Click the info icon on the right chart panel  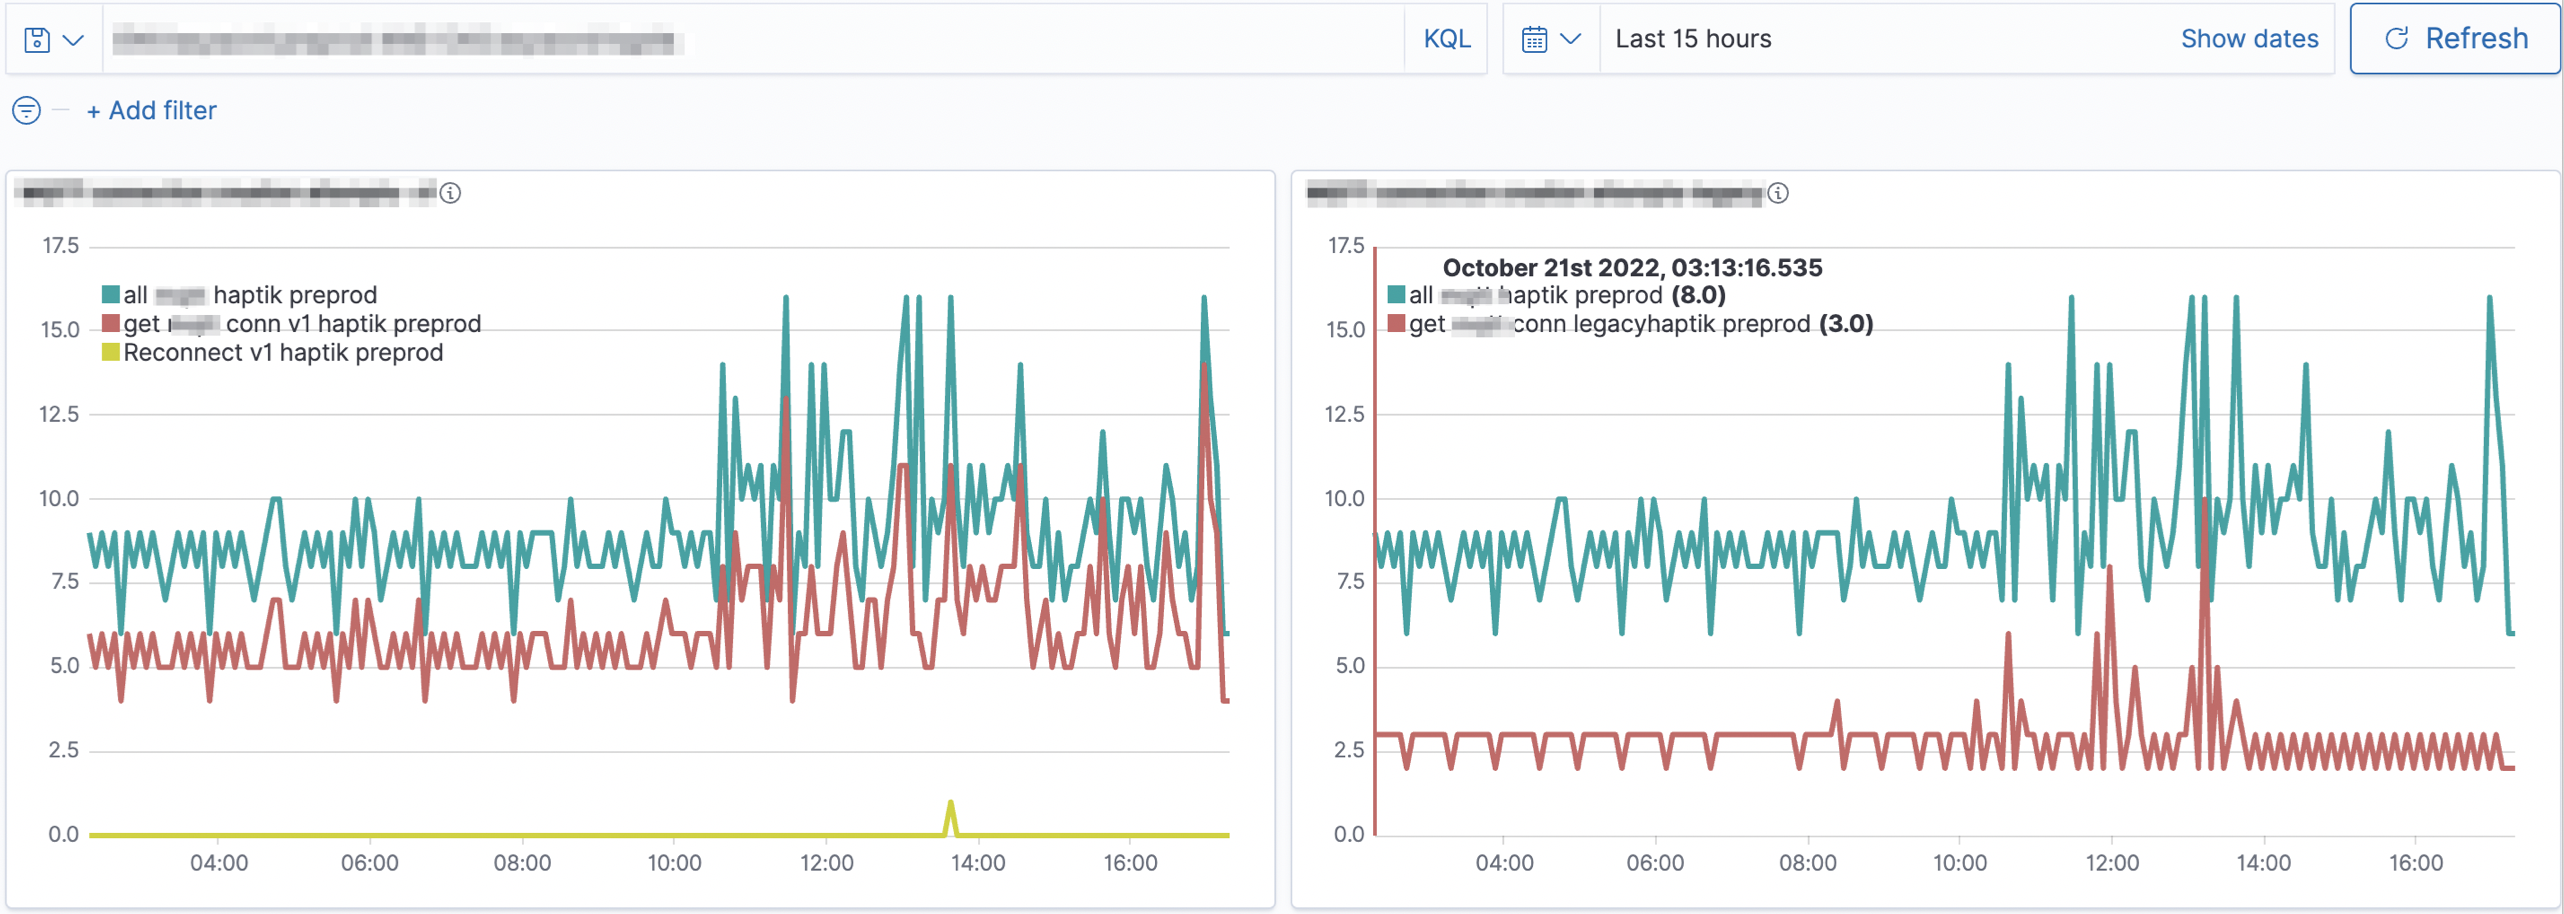1779,194
